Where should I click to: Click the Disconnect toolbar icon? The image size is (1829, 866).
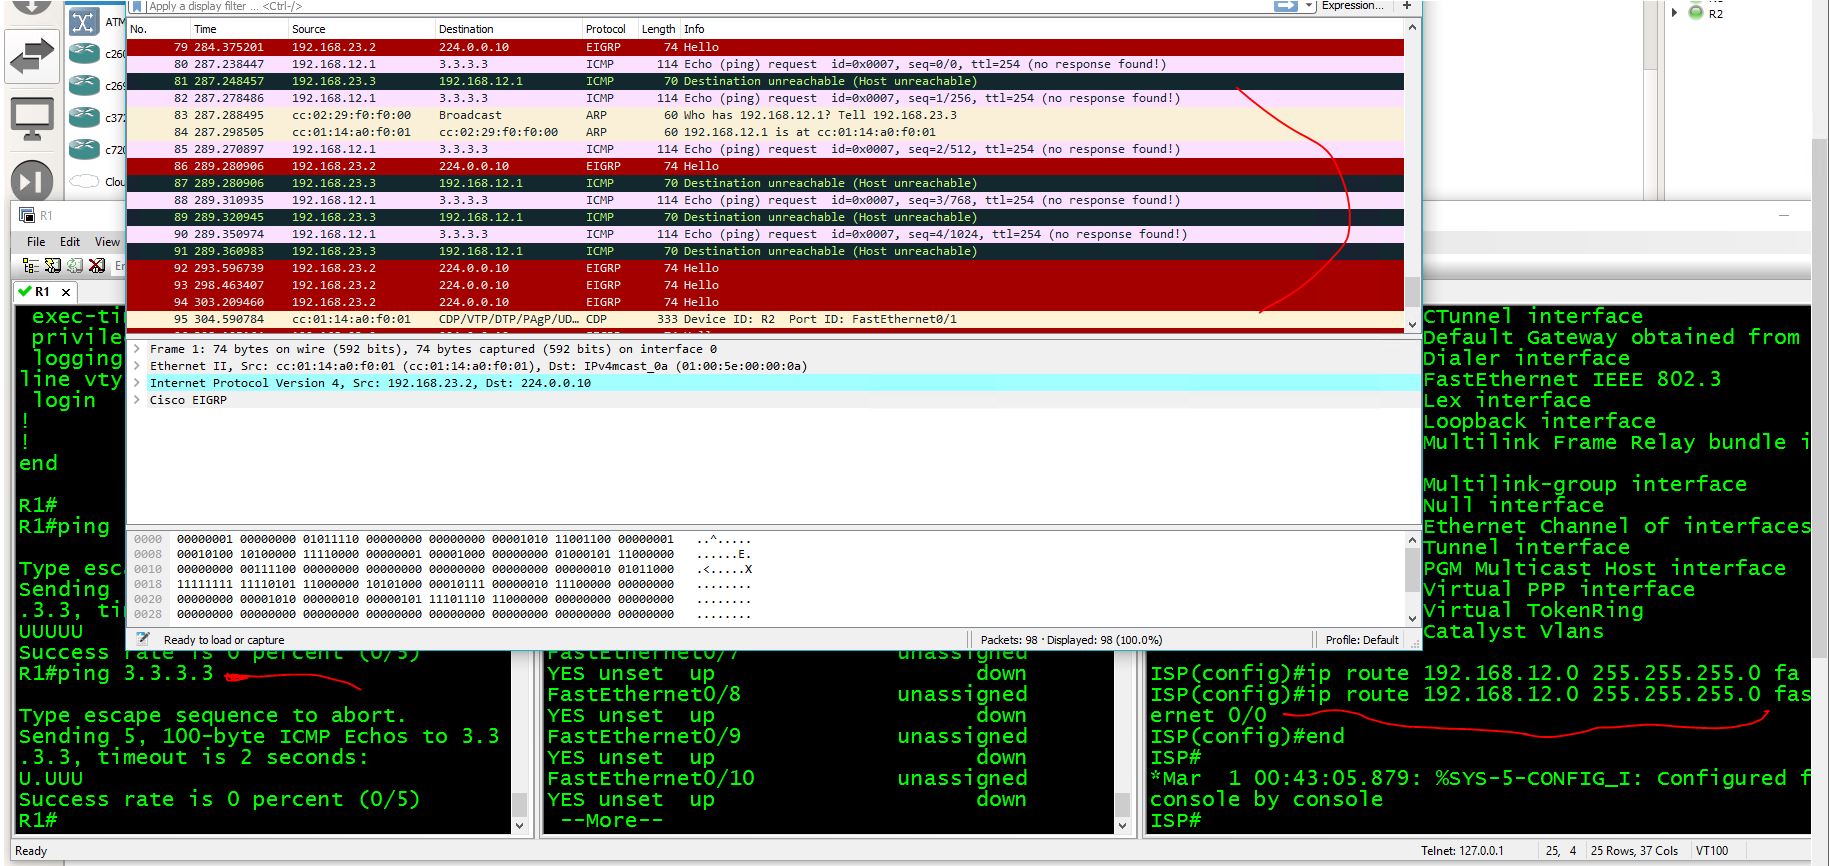[x=96, y=265]
